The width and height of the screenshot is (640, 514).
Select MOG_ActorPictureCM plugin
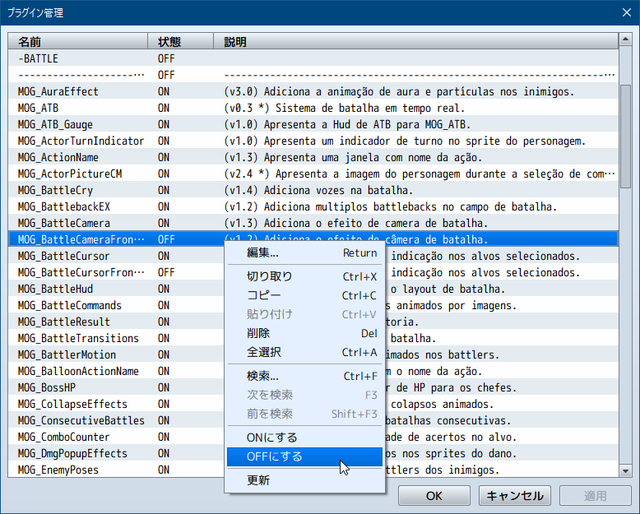[x=70, y=174]
